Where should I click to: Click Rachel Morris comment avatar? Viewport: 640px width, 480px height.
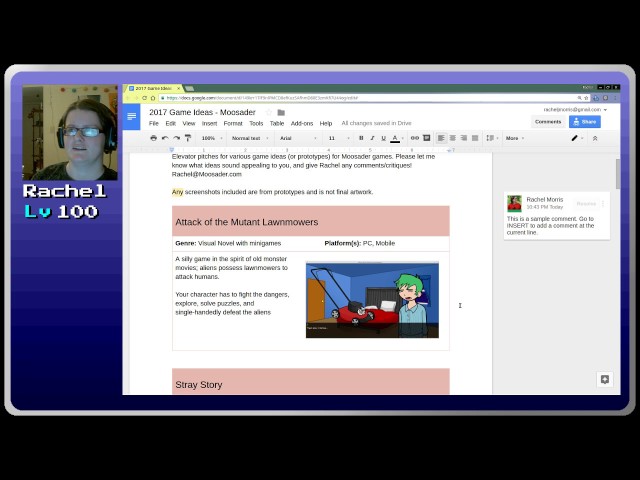(514, 203)
